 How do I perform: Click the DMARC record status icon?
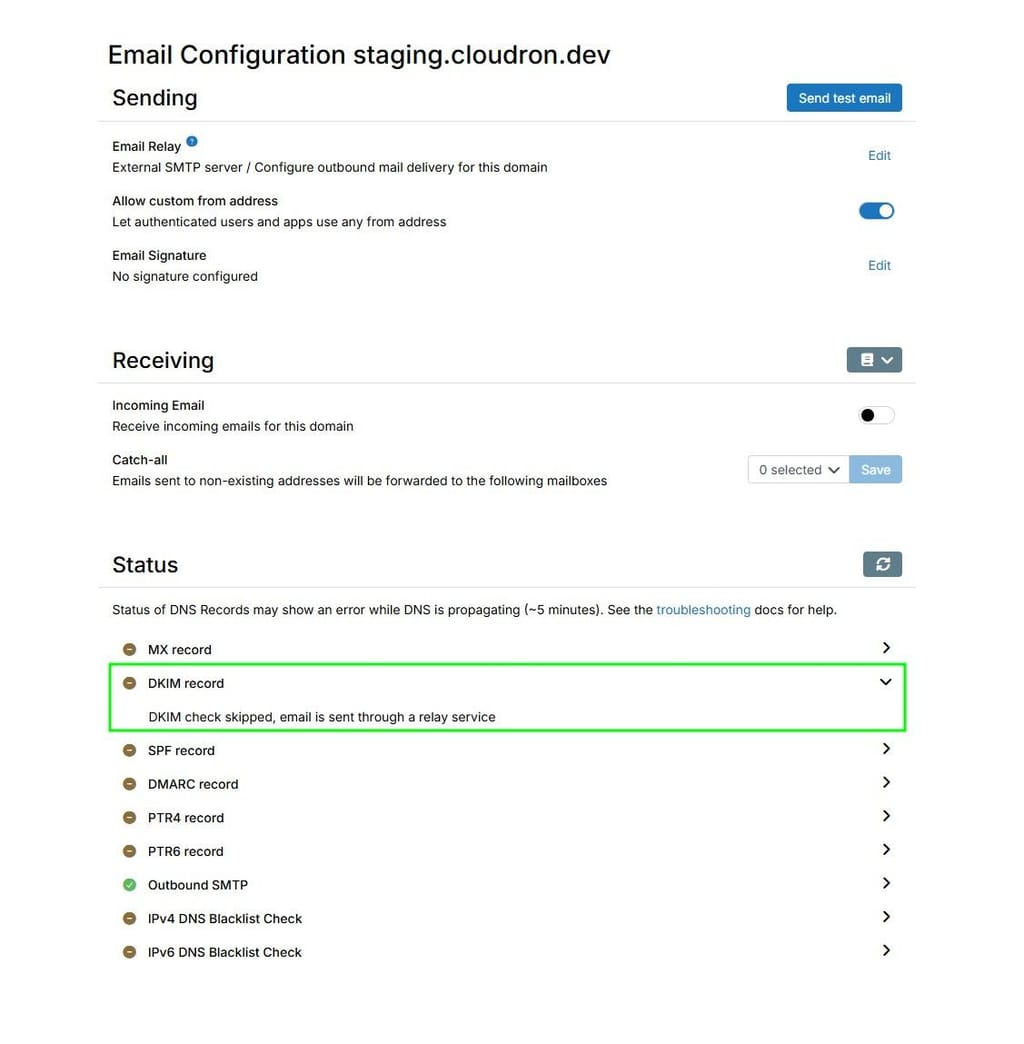[129, 784]
